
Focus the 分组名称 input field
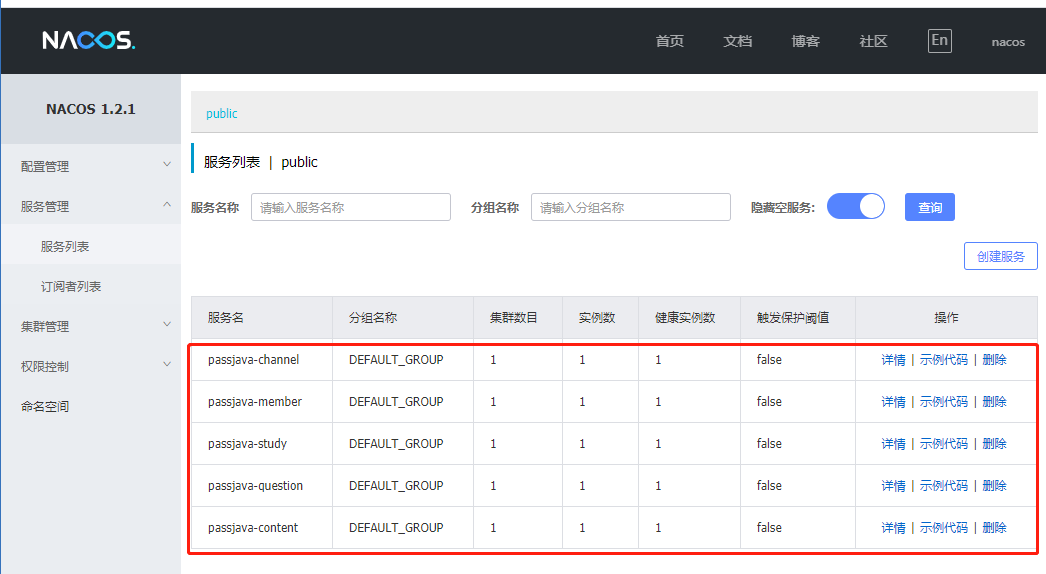[630, 207]
